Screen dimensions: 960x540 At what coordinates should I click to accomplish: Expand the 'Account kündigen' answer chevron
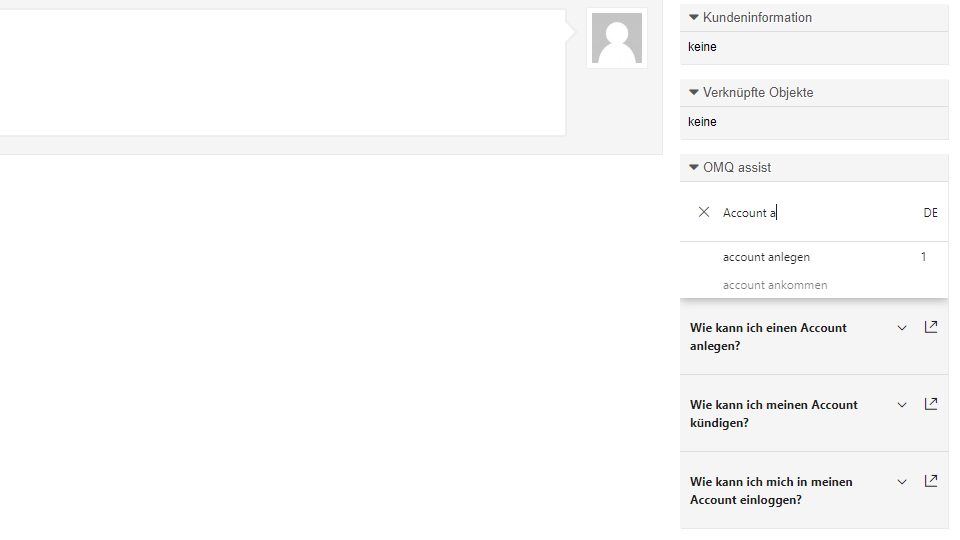click(902, 405)
